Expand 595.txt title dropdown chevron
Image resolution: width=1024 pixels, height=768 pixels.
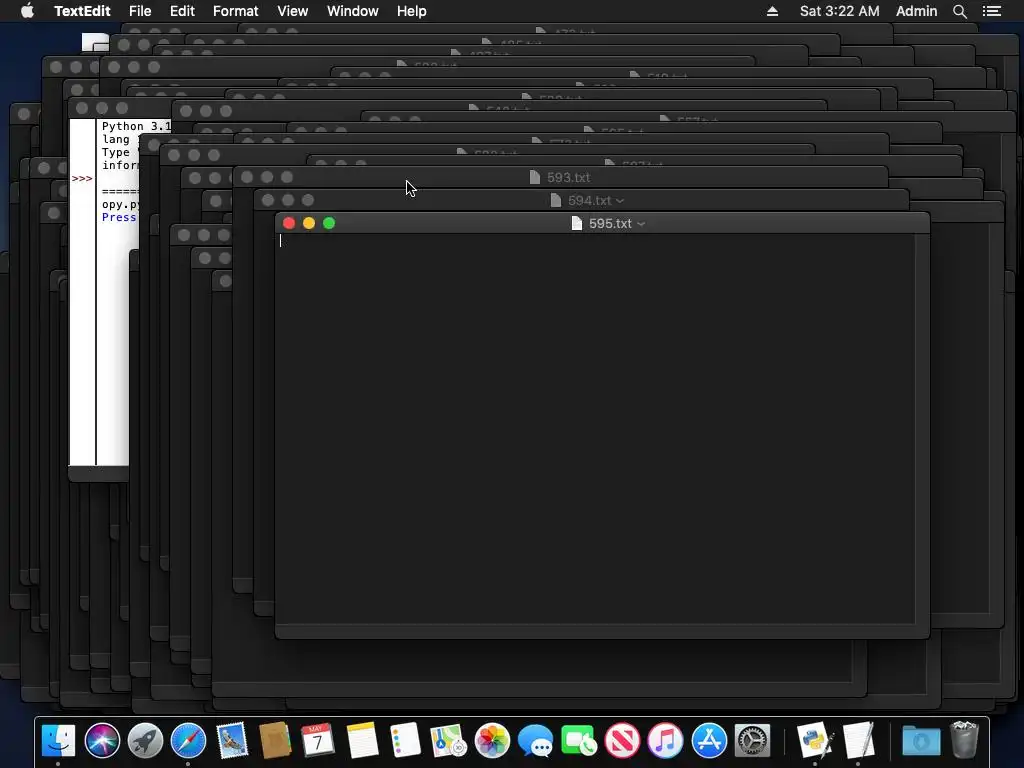641,224
